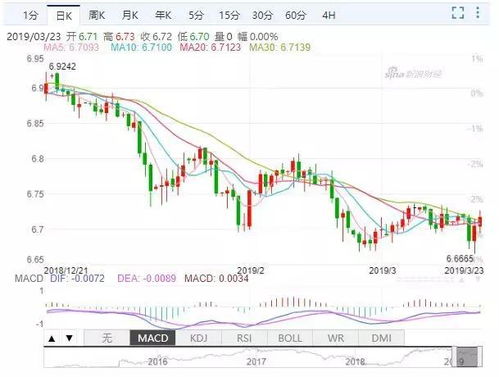Click the 6.85 price axis label
The height and width of the screenshot is (377, 499).
(x=35, y=123)
